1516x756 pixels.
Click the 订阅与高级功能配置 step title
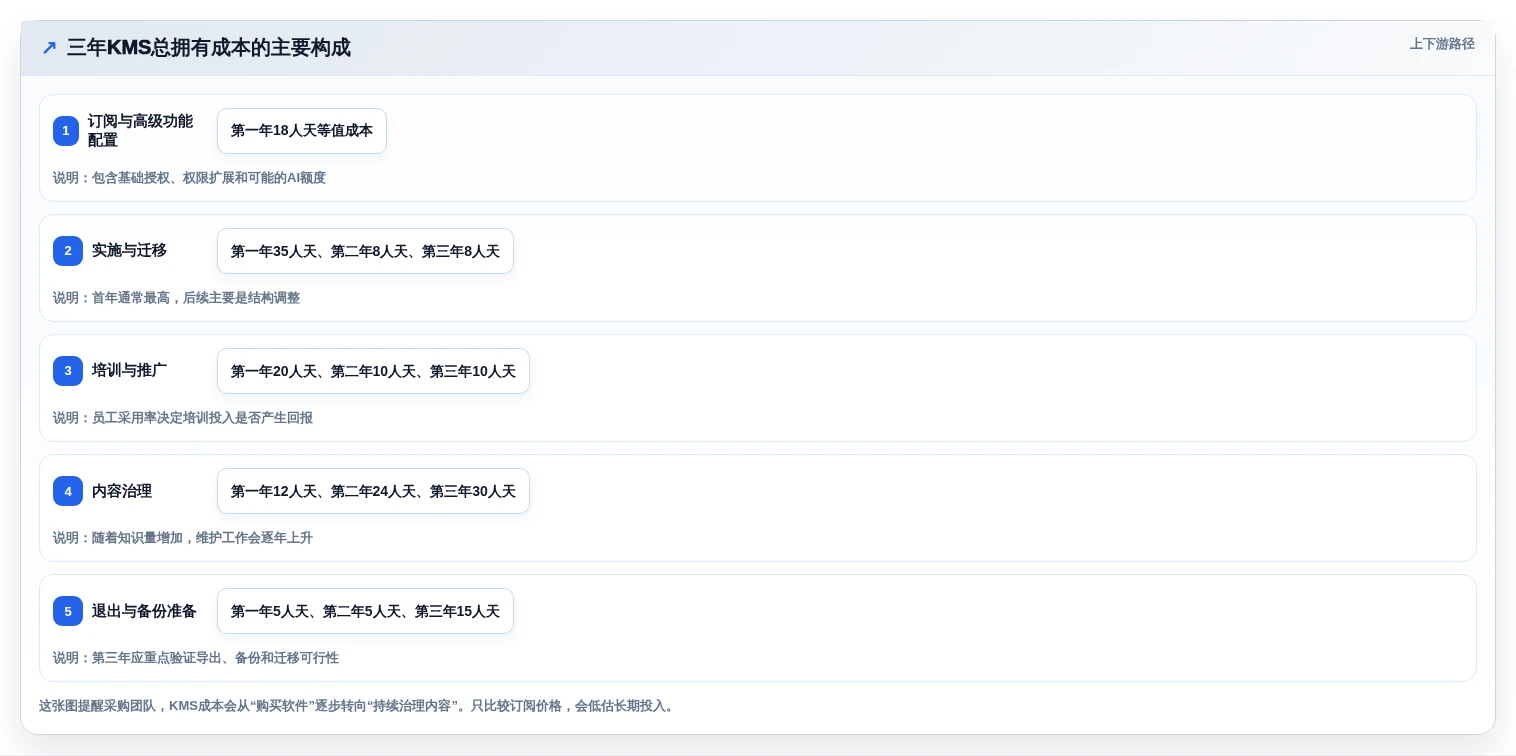(x=140, y=131)
